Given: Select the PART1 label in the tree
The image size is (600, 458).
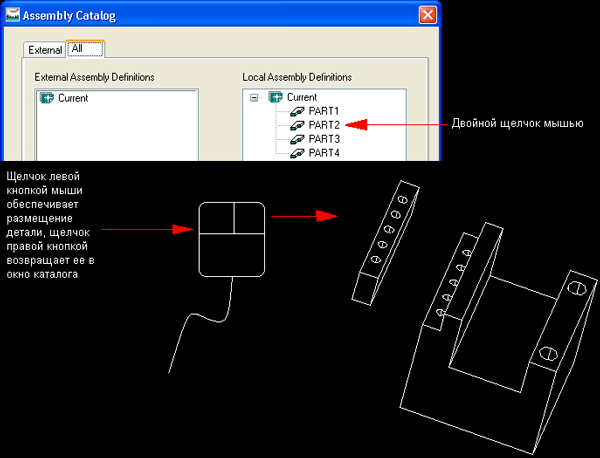Looking at the screenshot, I should click(x=324, y=111).
